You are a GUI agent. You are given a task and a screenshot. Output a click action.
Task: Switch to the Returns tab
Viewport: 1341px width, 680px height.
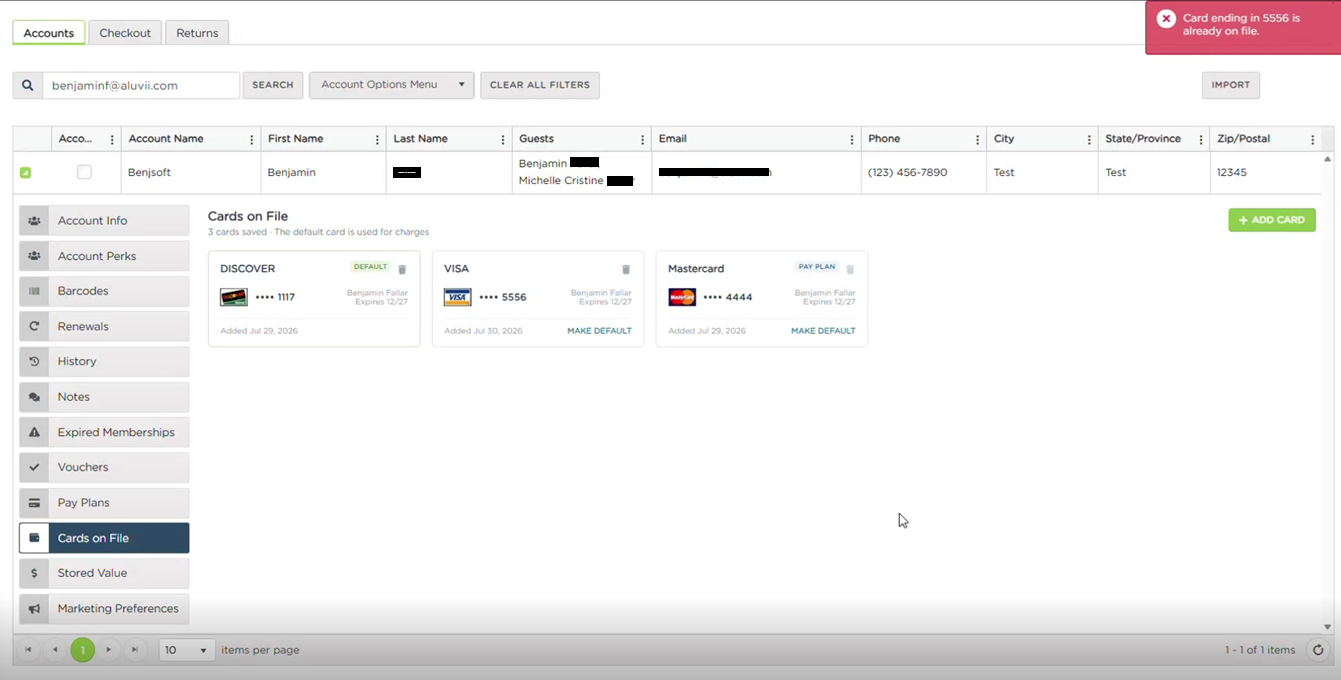pos(197,33)
